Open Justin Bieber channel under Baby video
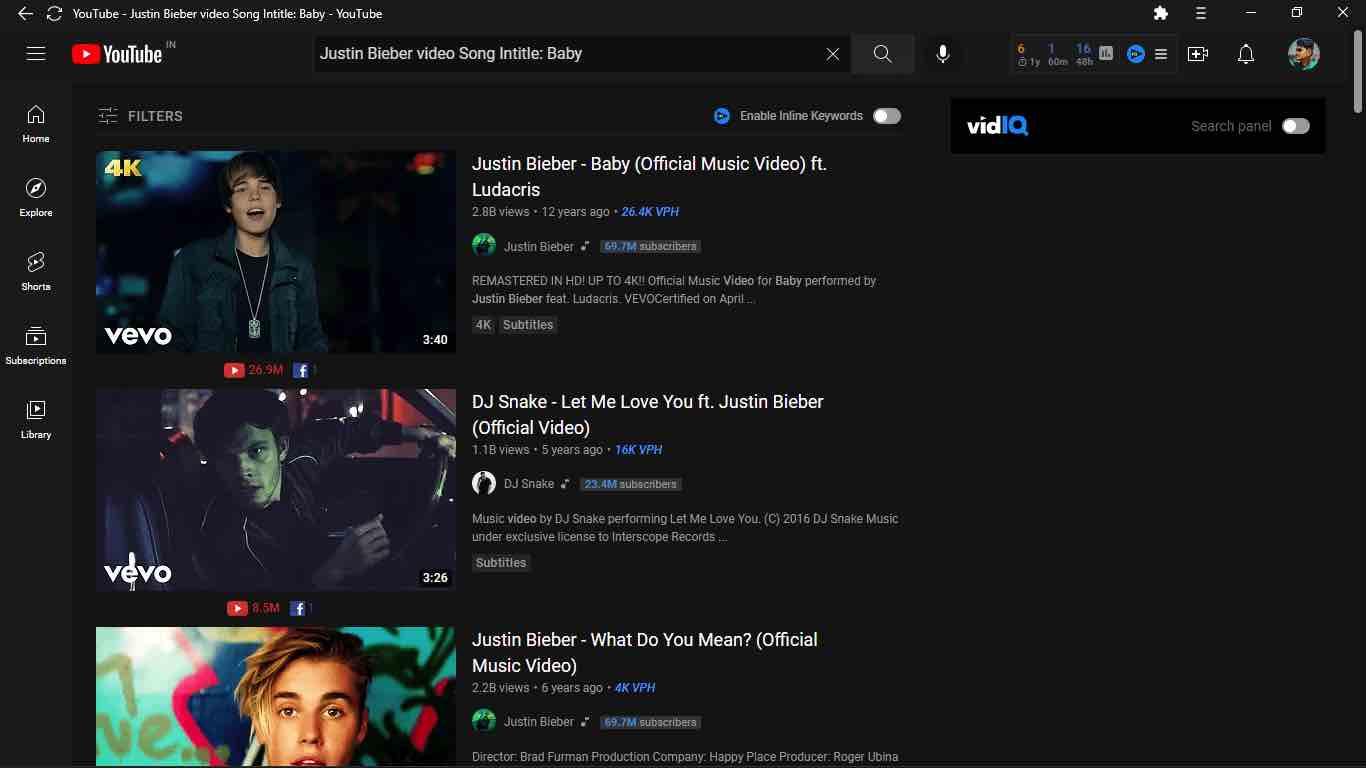 [539, 246]
